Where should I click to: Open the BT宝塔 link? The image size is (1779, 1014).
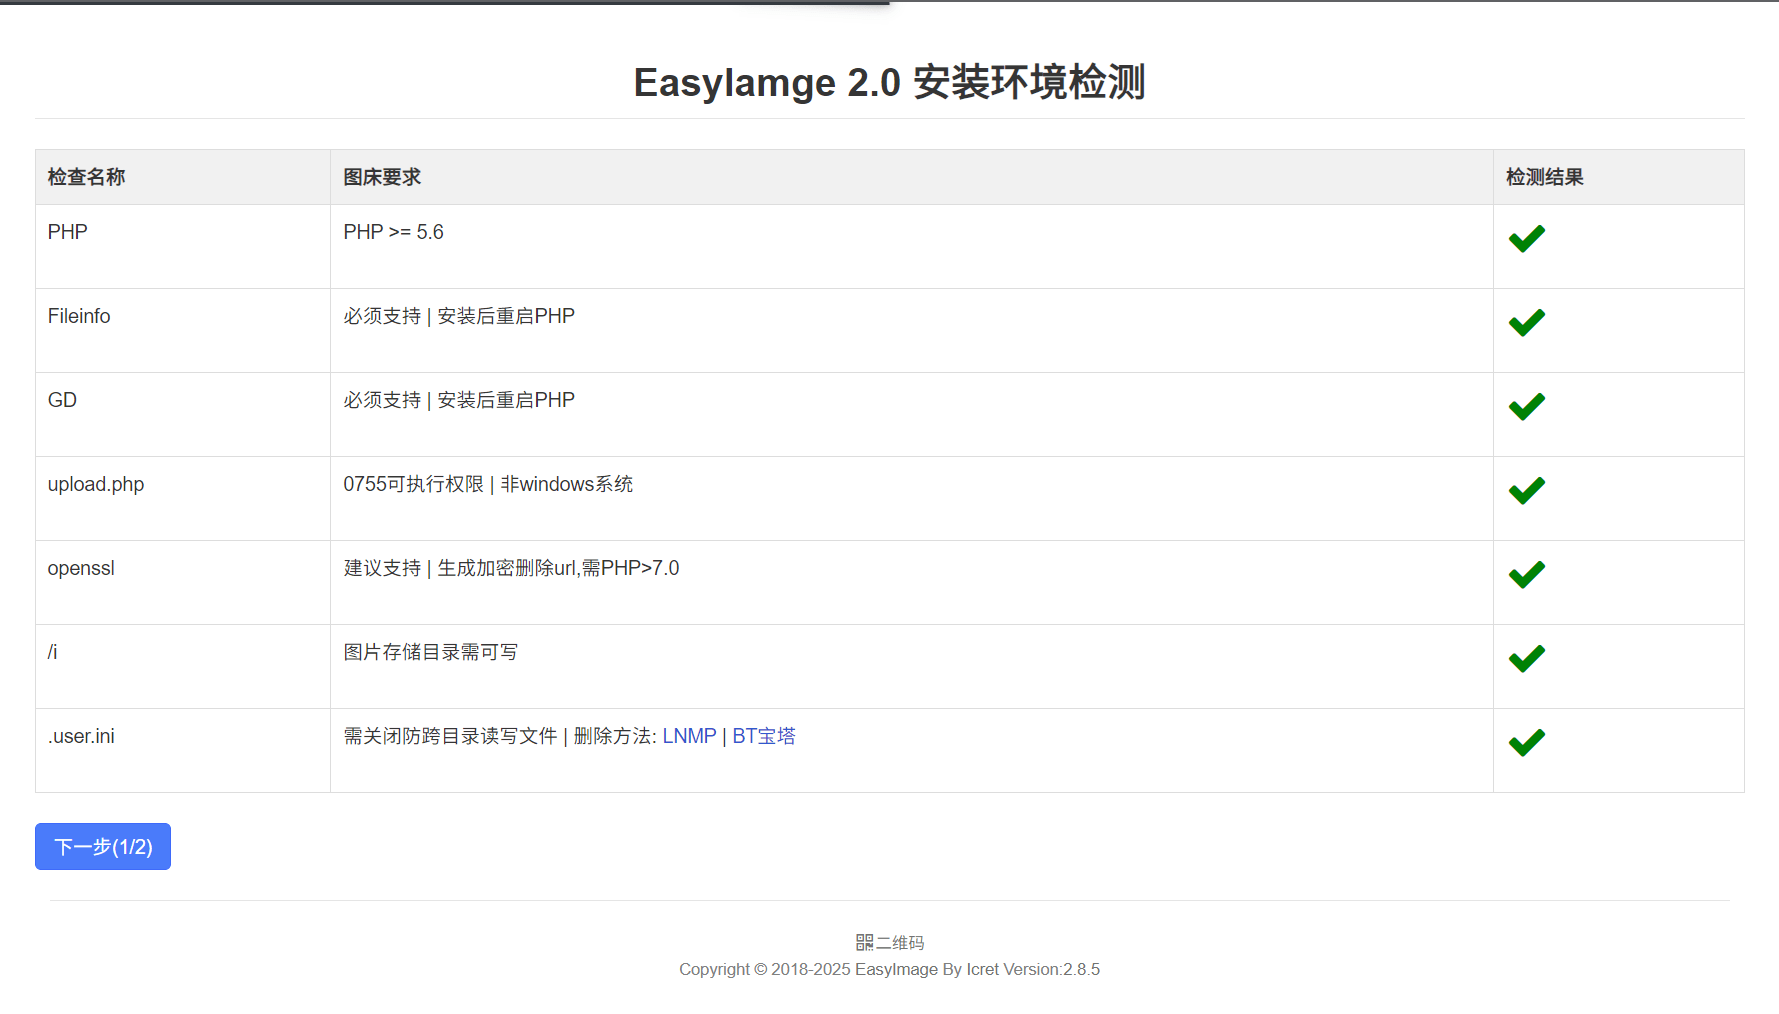(x=764, y=736)
